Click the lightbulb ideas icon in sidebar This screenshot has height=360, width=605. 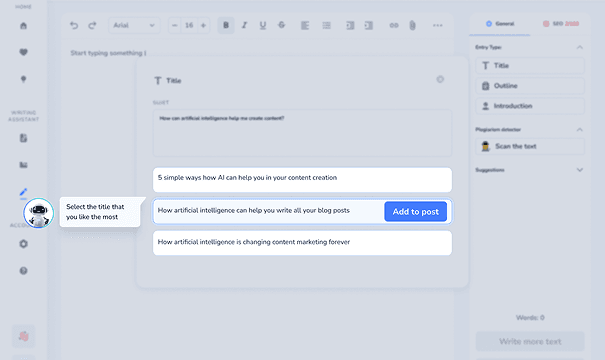pos(24,79)
